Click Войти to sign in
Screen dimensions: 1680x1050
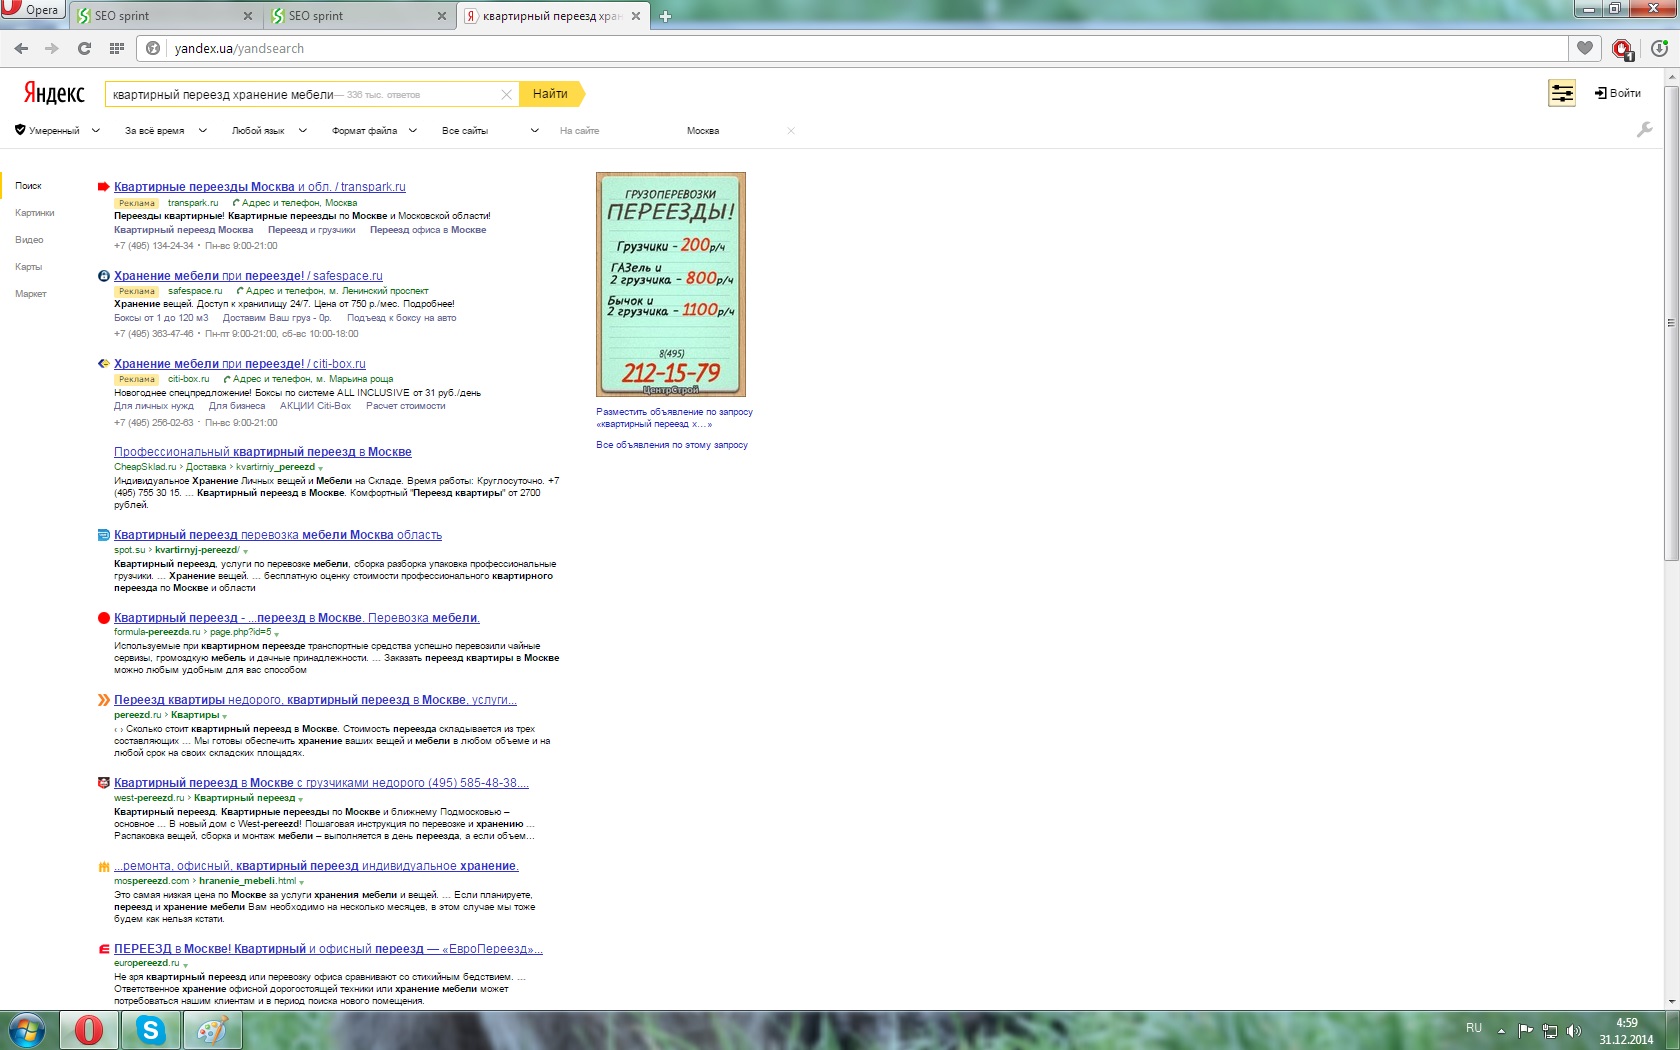click(x=1618, y=93)
